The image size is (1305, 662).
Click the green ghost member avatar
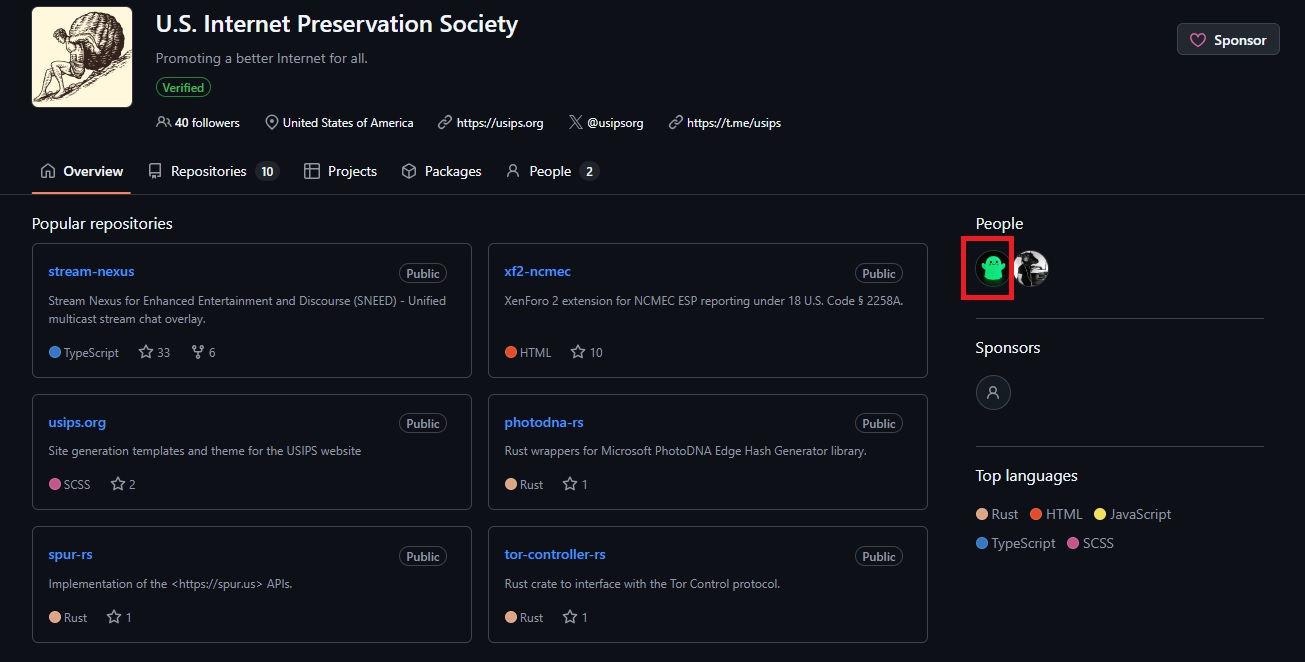993,268
